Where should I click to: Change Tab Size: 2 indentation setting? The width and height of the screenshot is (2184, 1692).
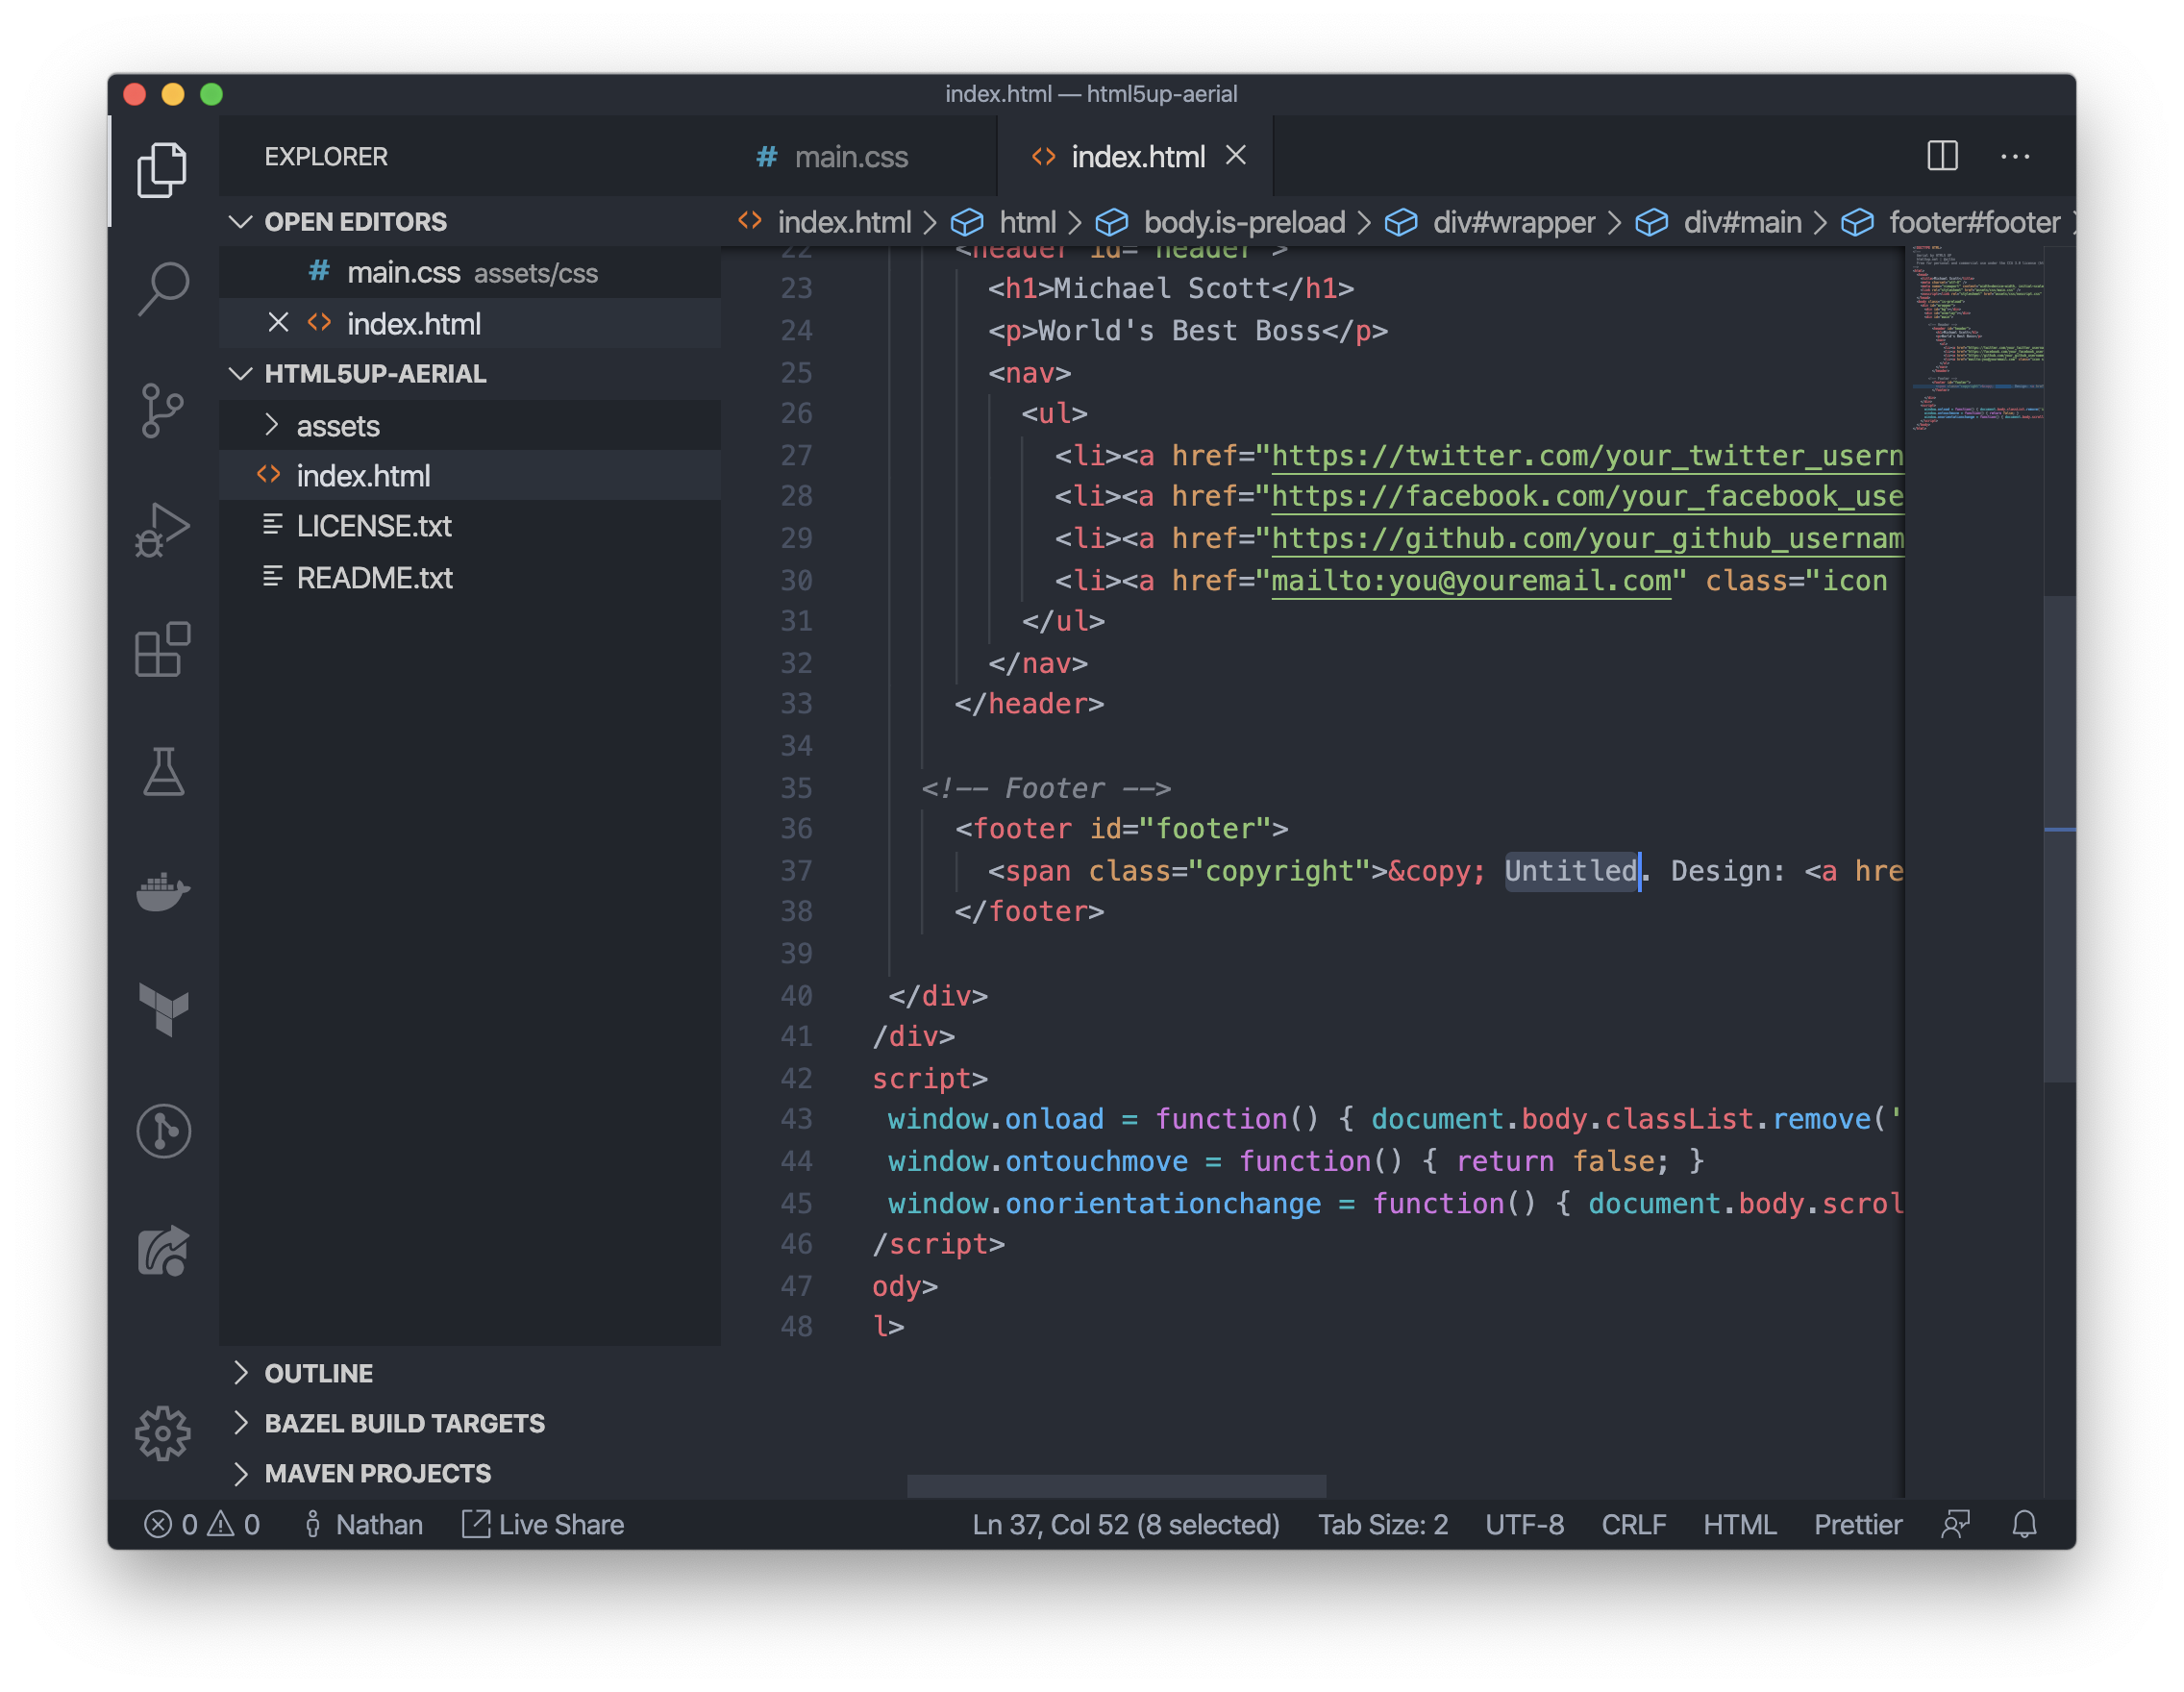click(1382, 1524)
